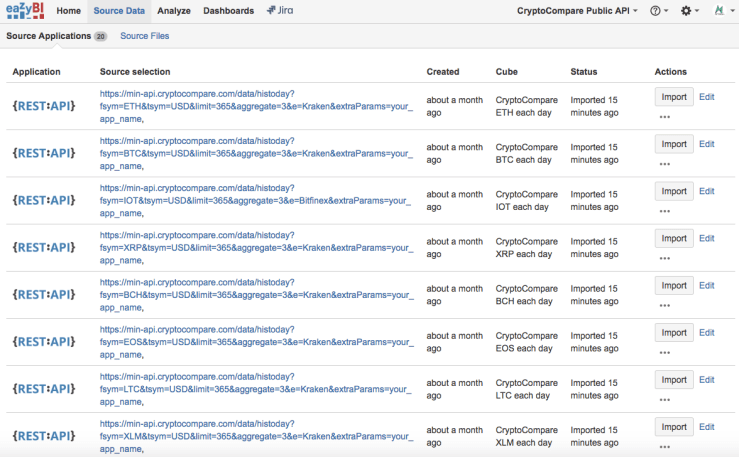Open the help question mark menu
The height and width of the screenshot is (457, 739).
pos(658,11)
